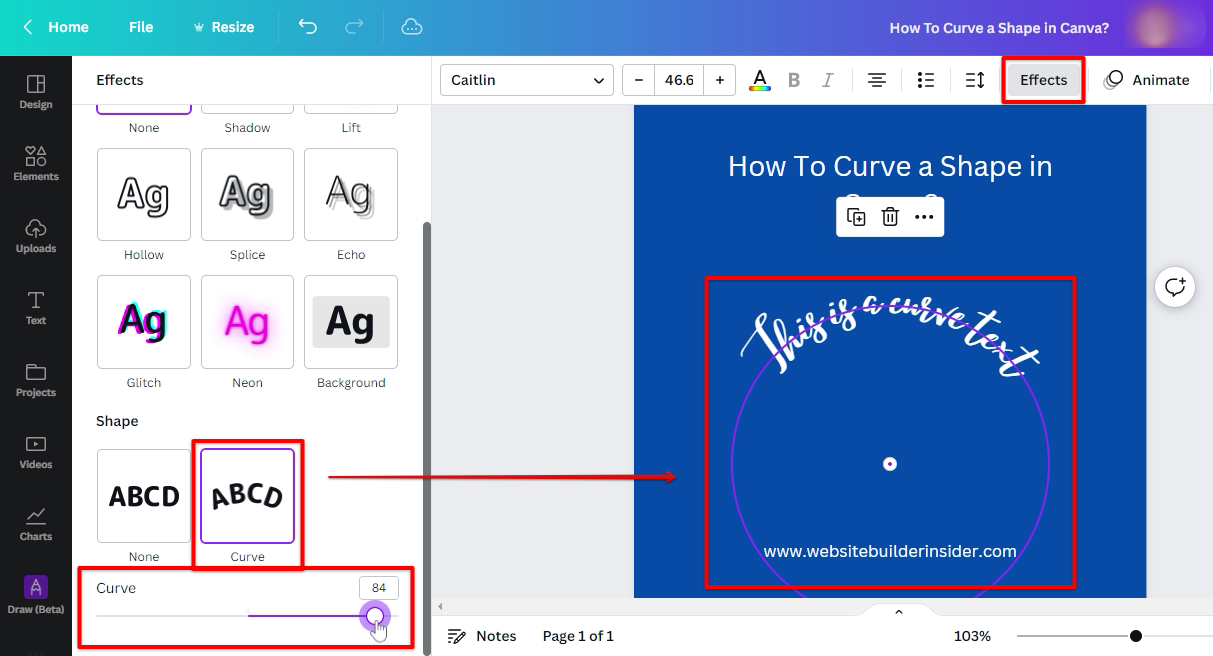Open the Elements sidebar tab
The image size is (1213, 656).
(x=36, y=163)
